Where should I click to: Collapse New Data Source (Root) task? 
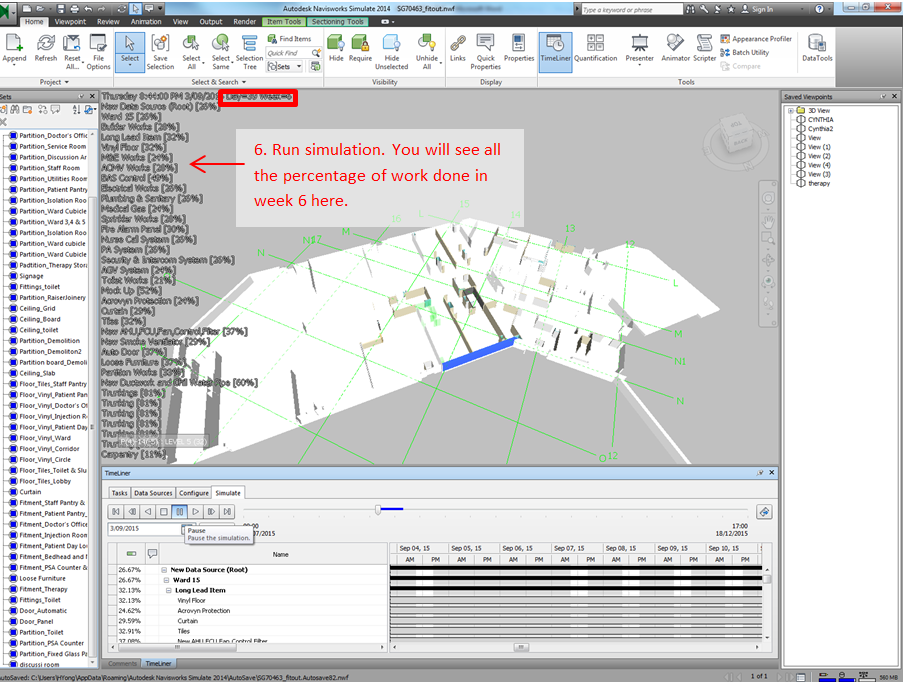click(x=164, y=570)
